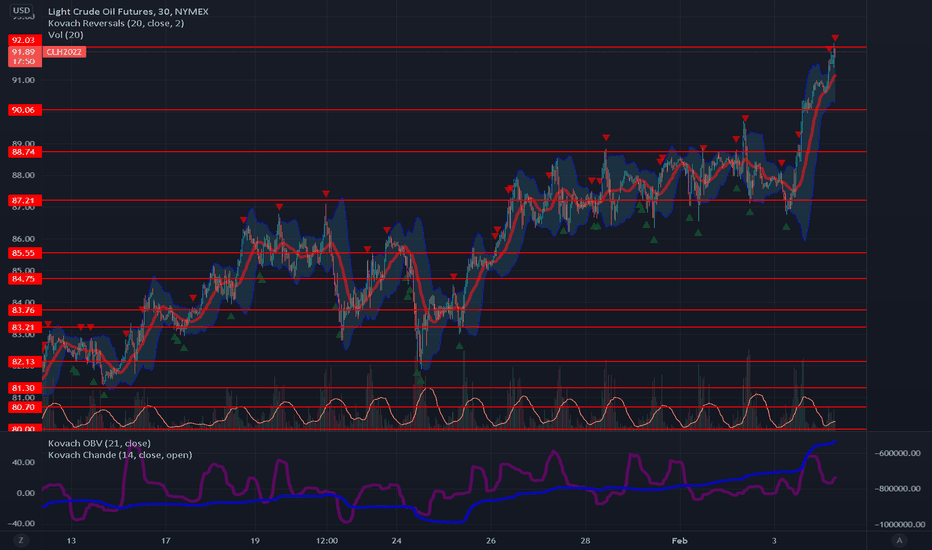This screenshot has width=932, height=550.
Task: Click the -40.00 Chande scale value
Action: (22, 524)
